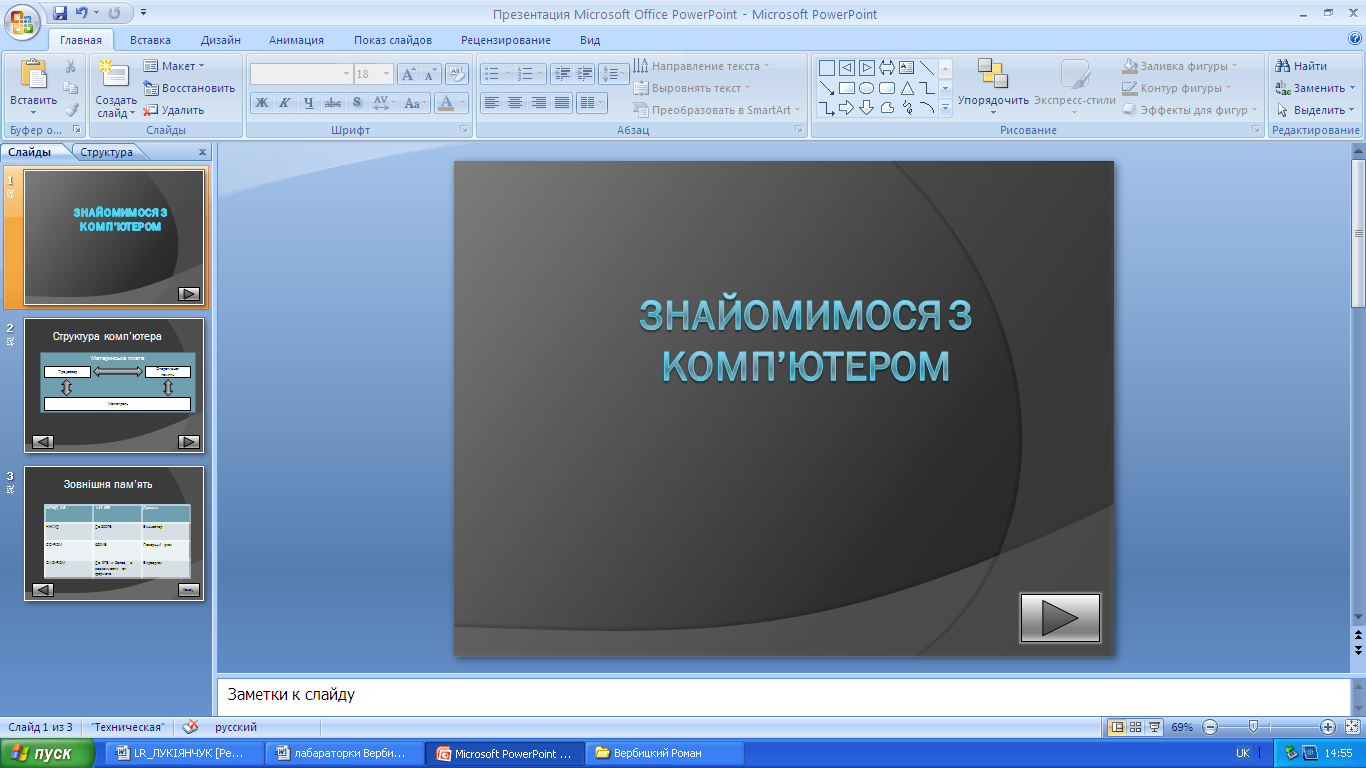The height and width of the screenshot is (768, 1366).
Task: Select the Format Painter brush
Action: pyautogui.click(x=71, y=110)
